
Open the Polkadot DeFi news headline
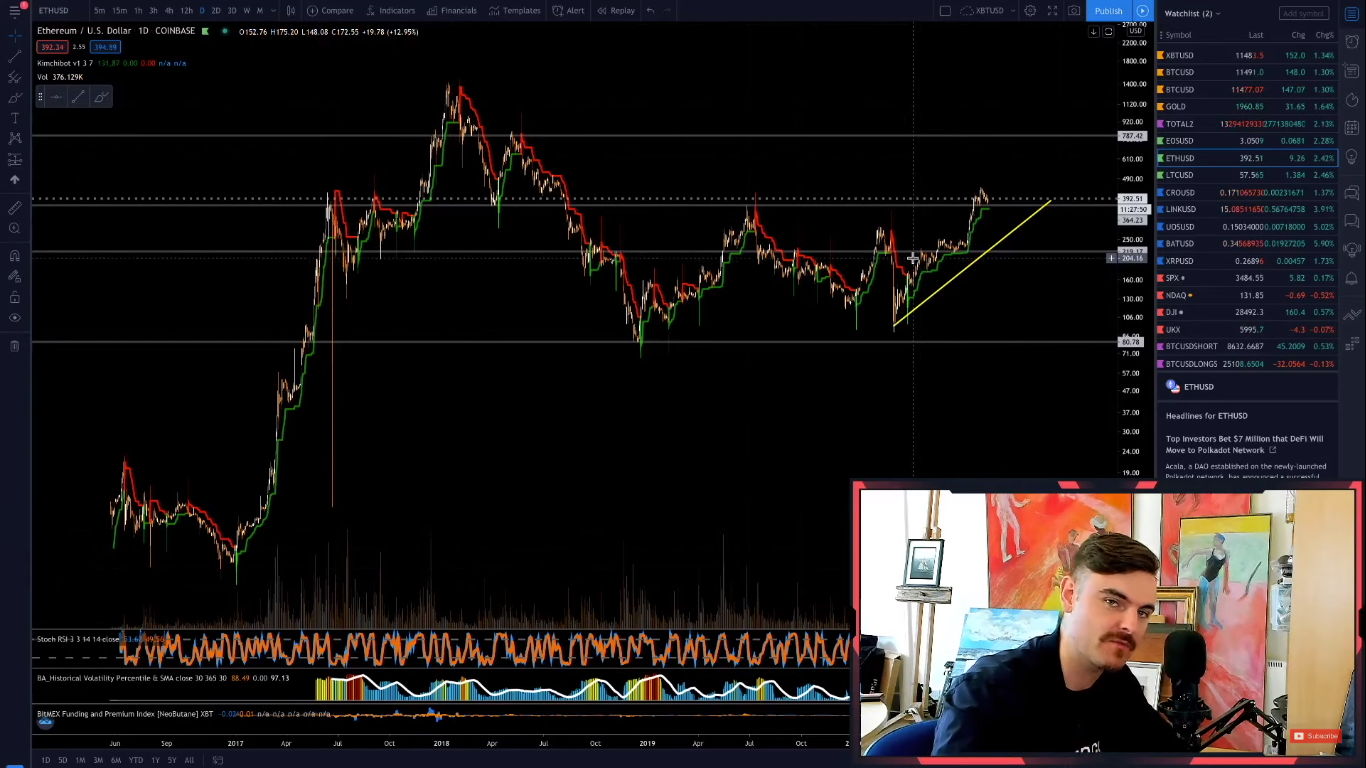[1244, 444]
